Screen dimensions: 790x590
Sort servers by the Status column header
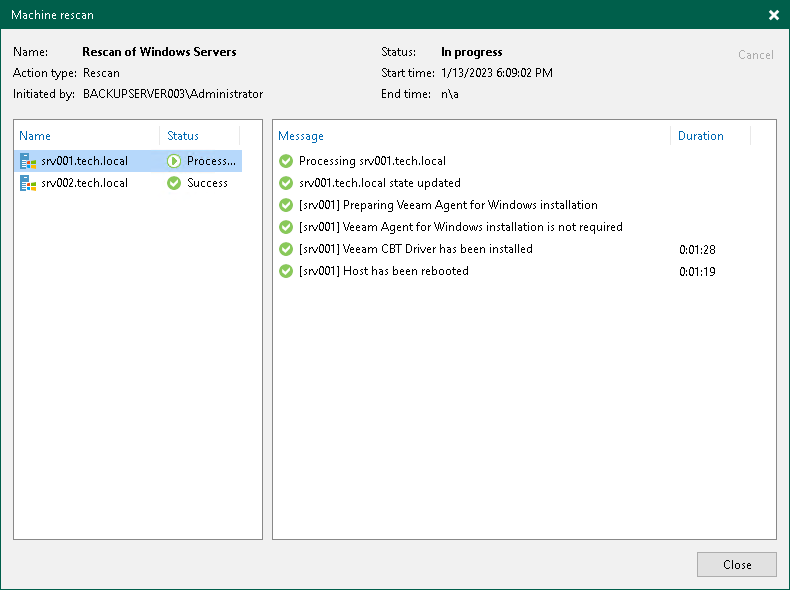[183, 136]
